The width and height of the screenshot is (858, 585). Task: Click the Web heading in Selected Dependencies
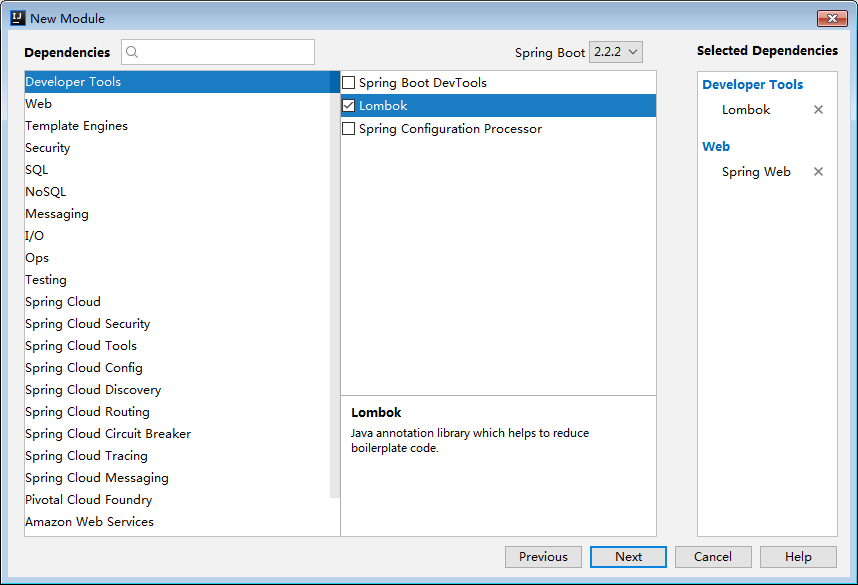pyautogui.click(x=716, y=146)
